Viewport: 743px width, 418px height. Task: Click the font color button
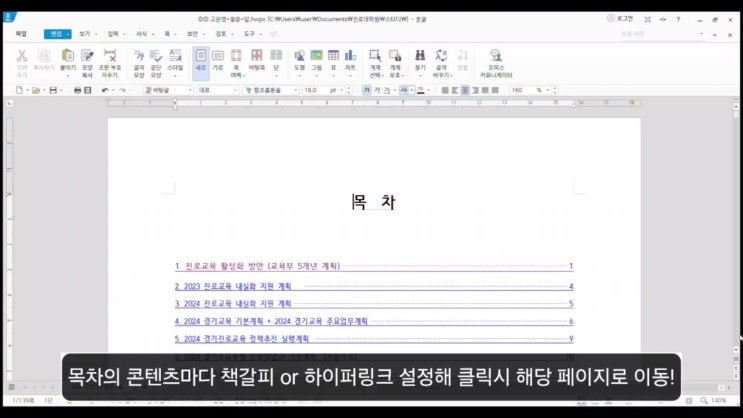click(421, 90)
